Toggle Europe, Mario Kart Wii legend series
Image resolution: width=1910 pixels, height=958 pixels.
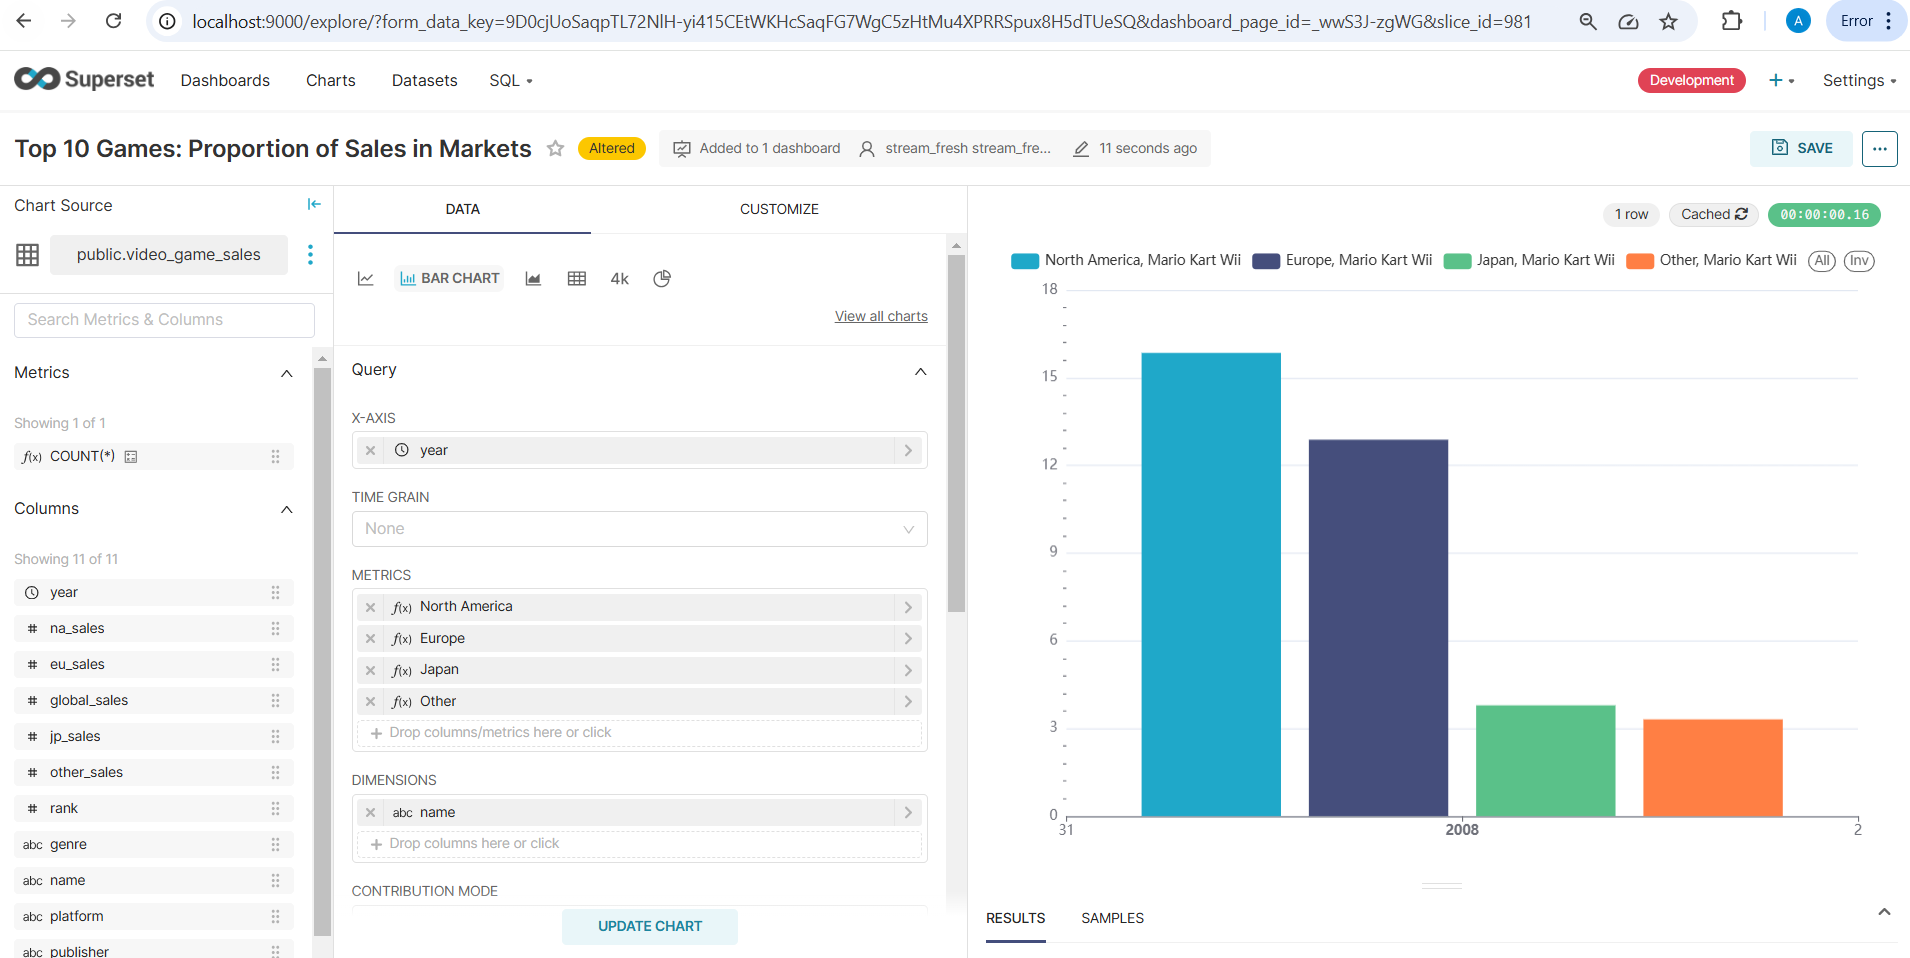(x=1342, y=260)
